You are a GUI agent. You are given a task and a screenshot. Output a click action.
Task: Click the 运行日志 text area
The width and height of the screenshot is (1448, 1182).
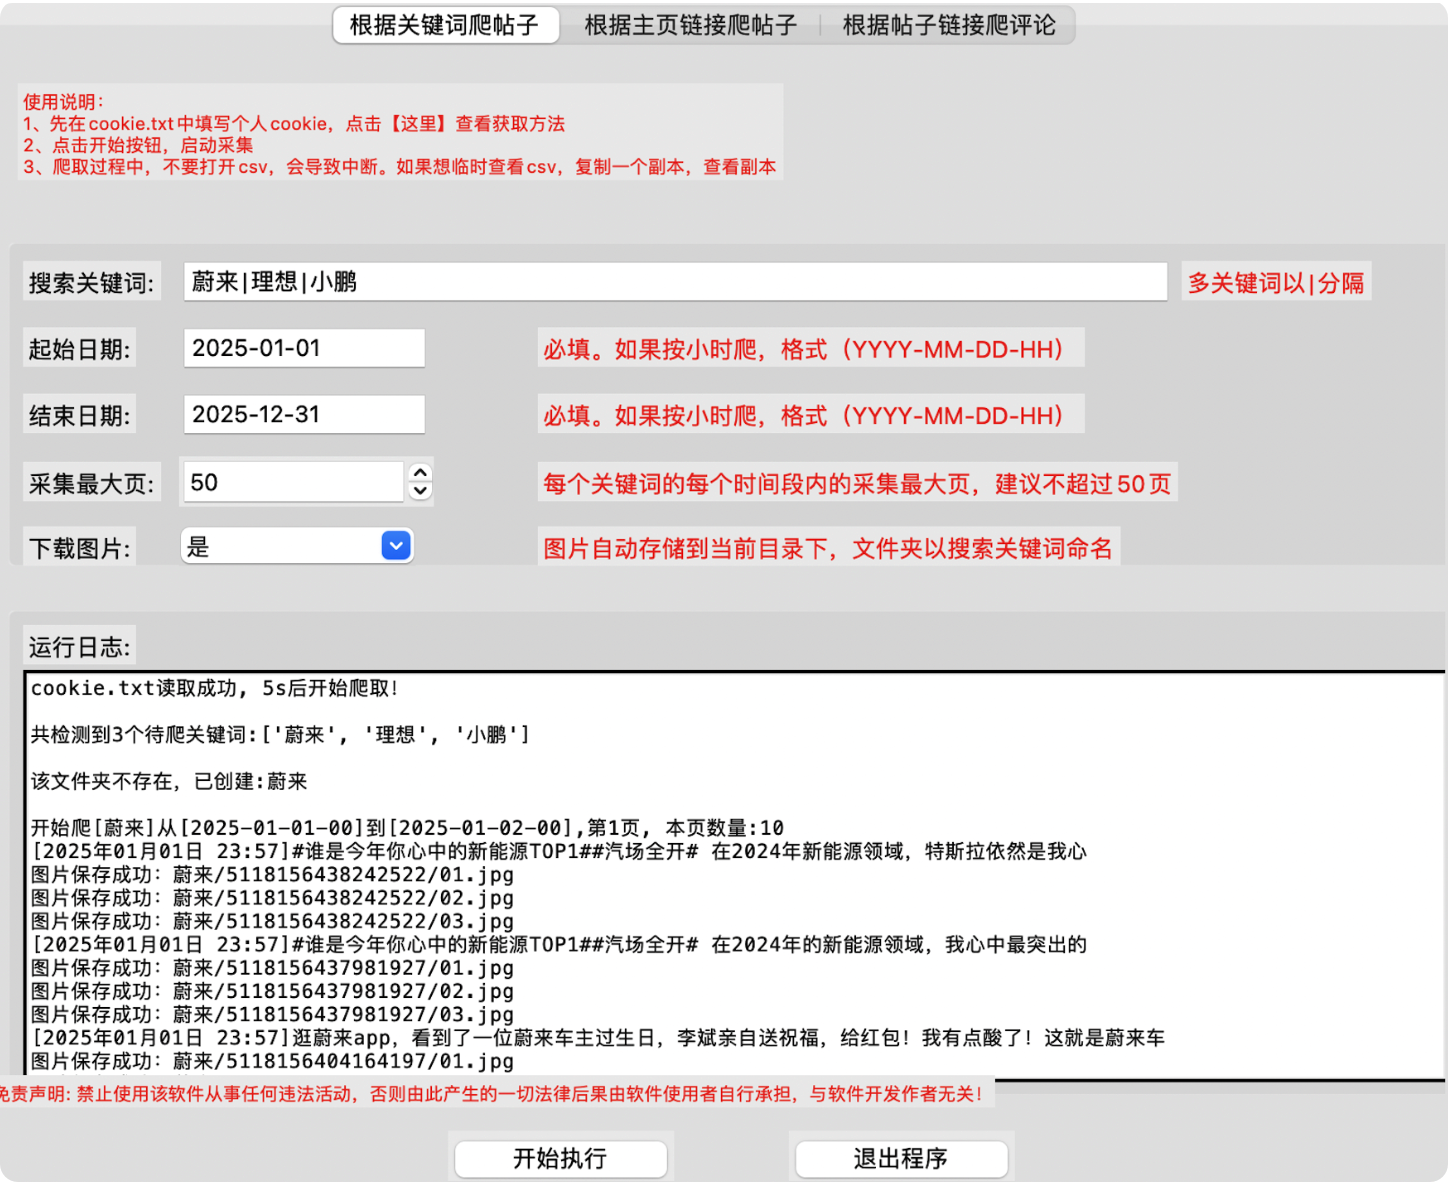pyautogui.click(x=734, y=875)
